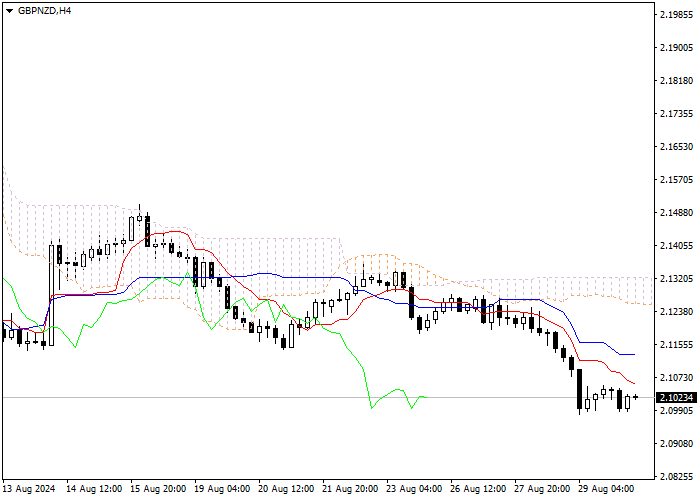This screenshot has width=700, height=500.
Task: Open the chart menu triangle beside GBPNZD
Action: (9, 11)
